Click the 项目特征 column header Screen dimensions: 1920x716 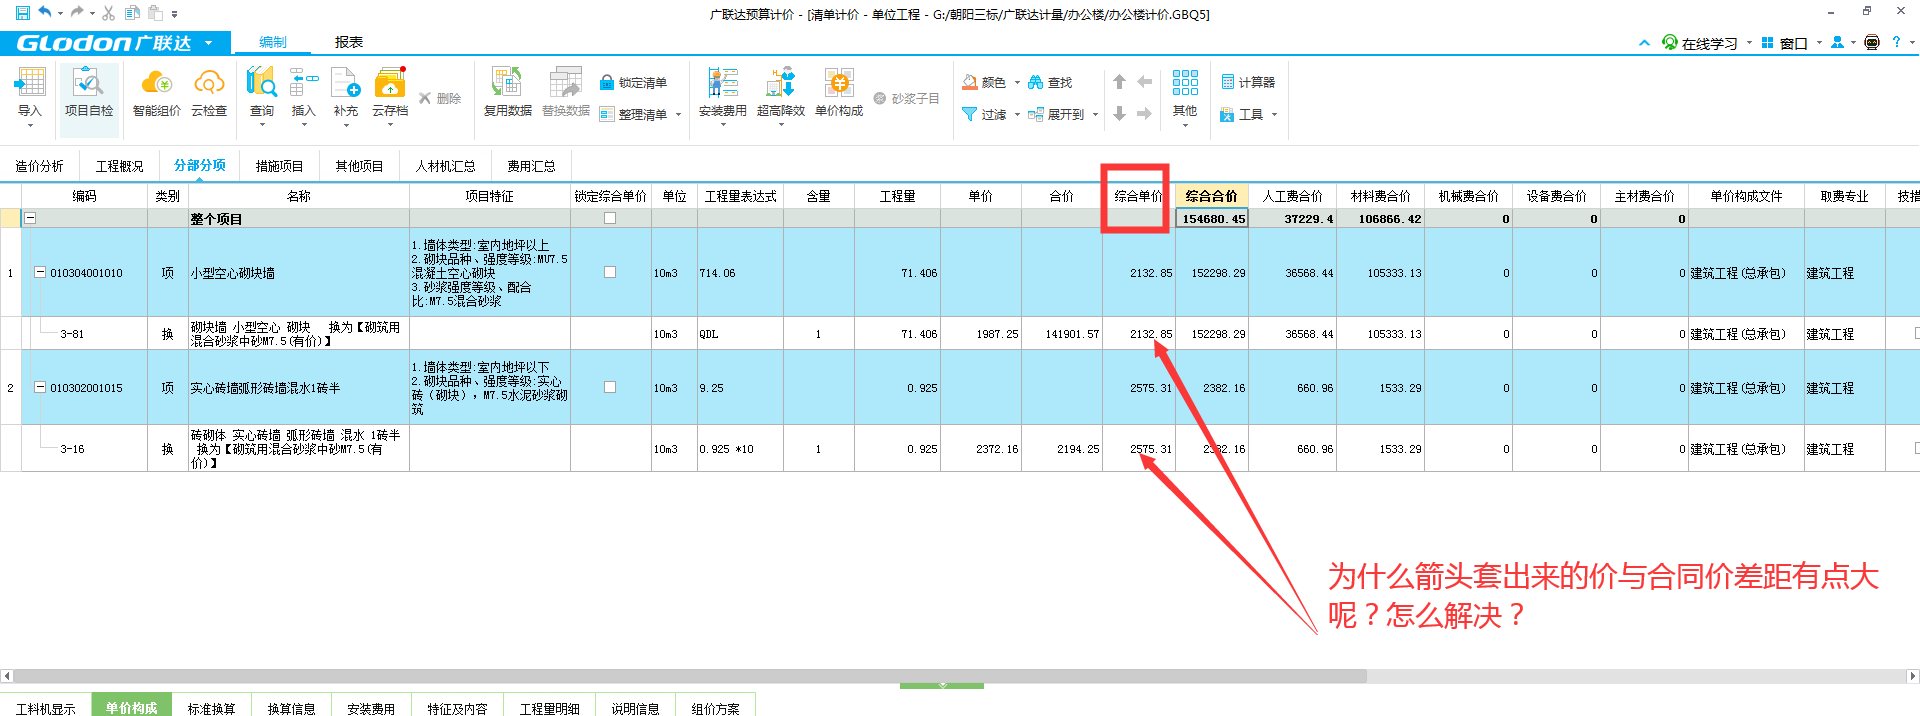click(489, 196)
